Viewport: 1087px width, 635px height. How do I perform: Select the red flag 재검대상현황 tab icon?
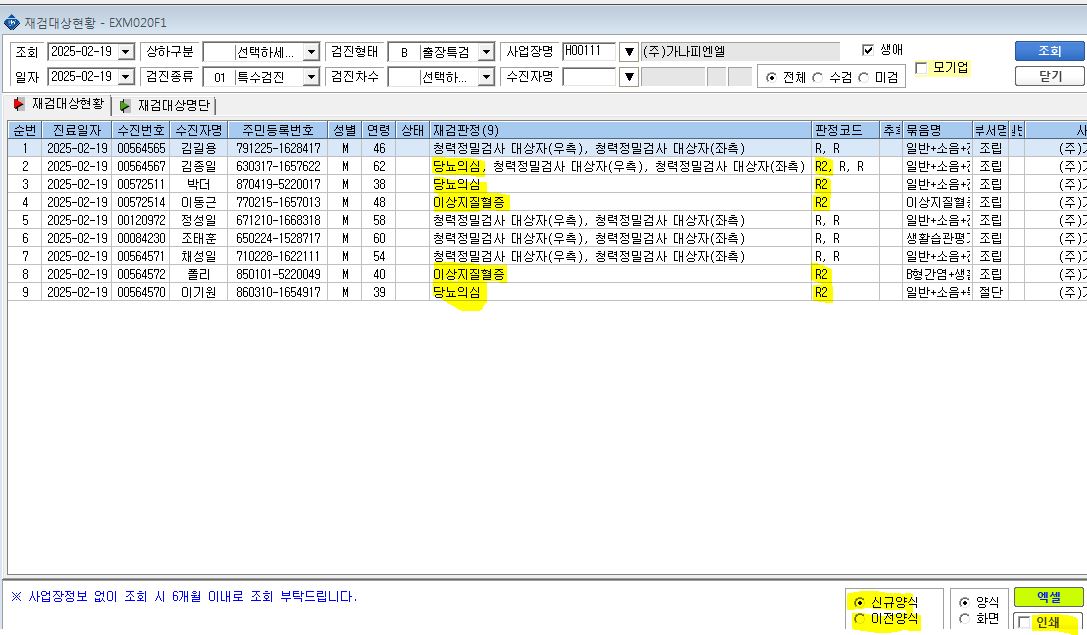pyautogui.click(x=19, y=105)
